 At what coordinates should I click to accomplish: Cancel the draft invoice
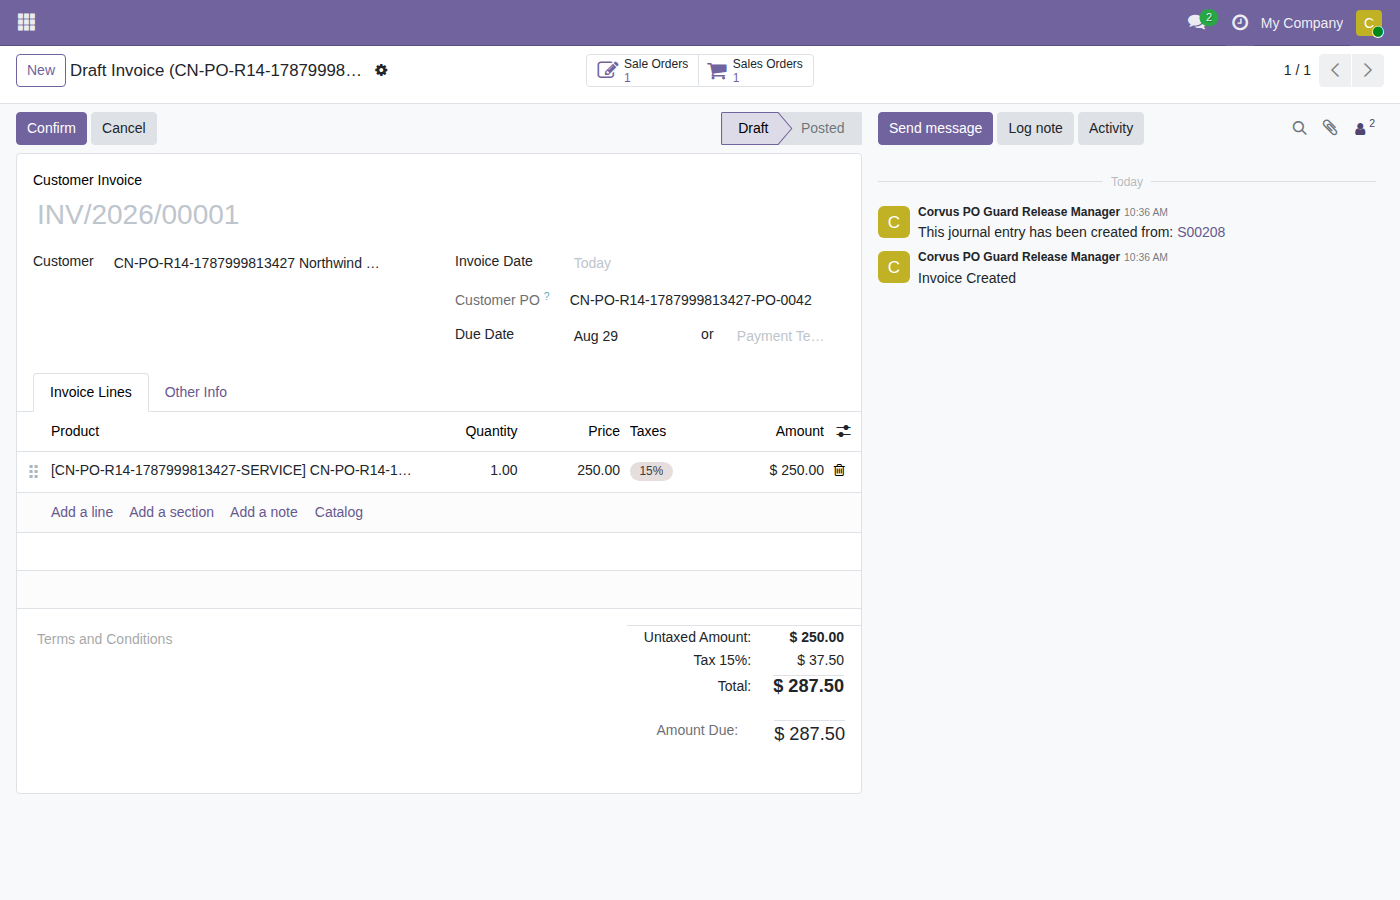coord(124,128)
